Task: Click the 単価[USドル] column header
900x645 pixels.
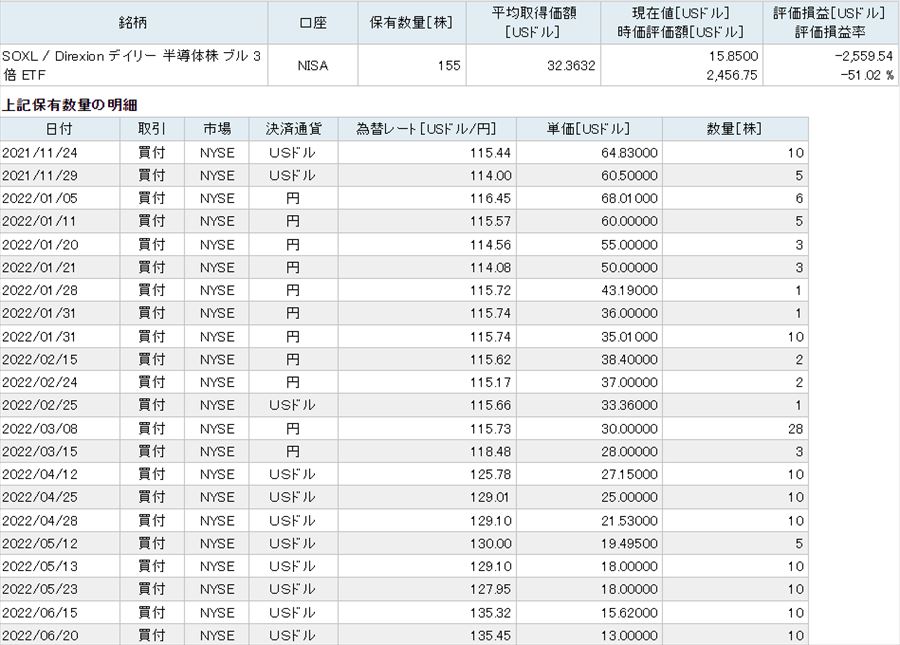Action: pos(589,129)
